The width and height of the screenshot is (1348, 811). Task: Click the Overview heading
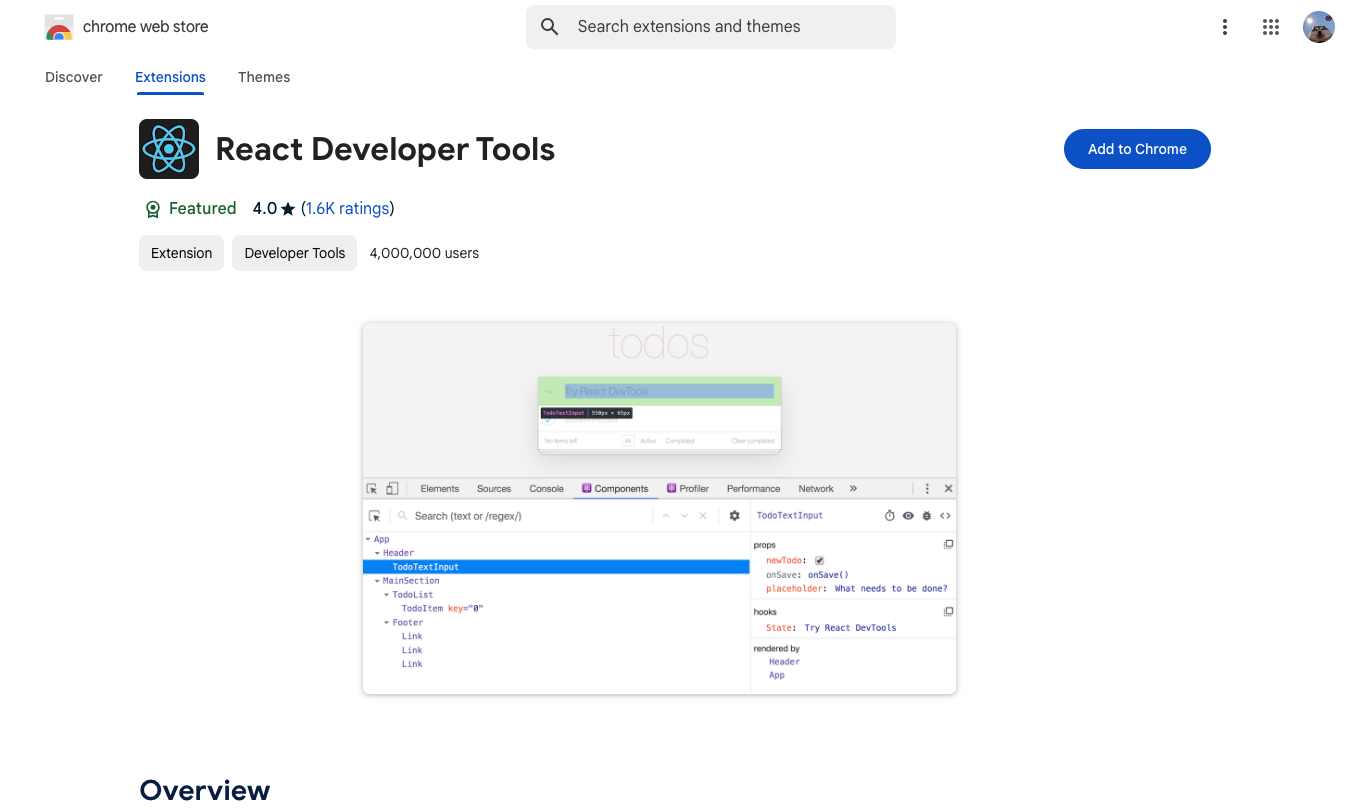(x=205, y=790)
